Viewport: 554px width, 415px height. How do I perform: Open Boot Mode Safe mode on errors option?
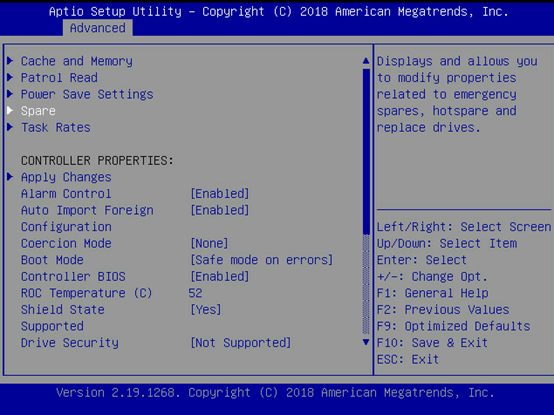[261, 260]
